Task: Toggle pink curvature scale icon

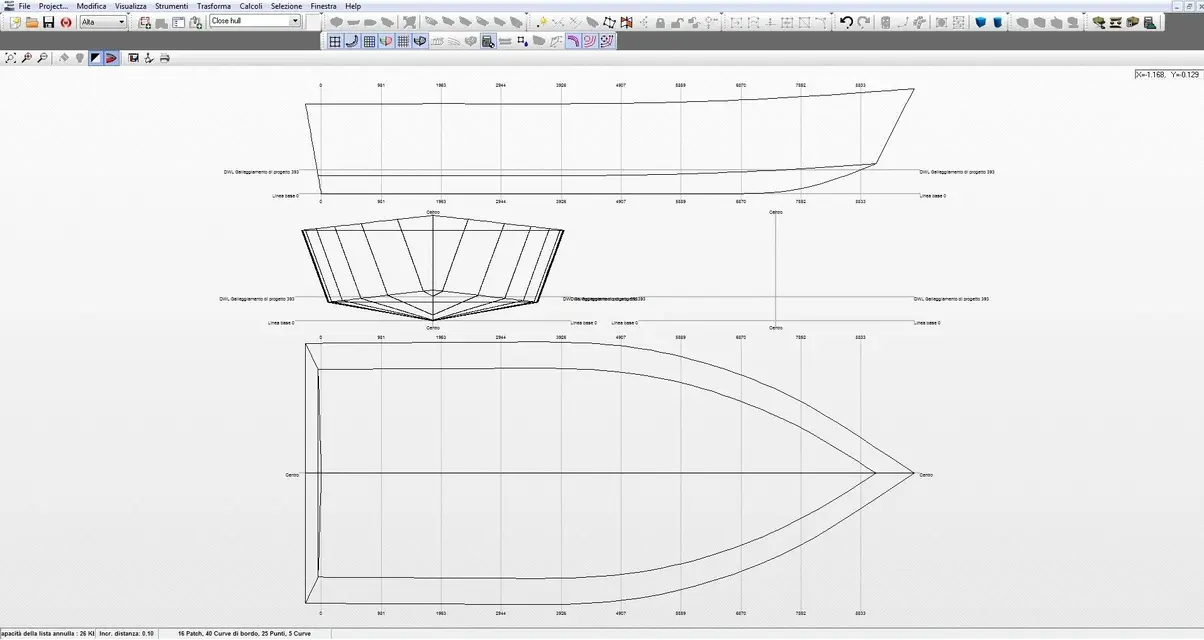Action: click(591, 41)
